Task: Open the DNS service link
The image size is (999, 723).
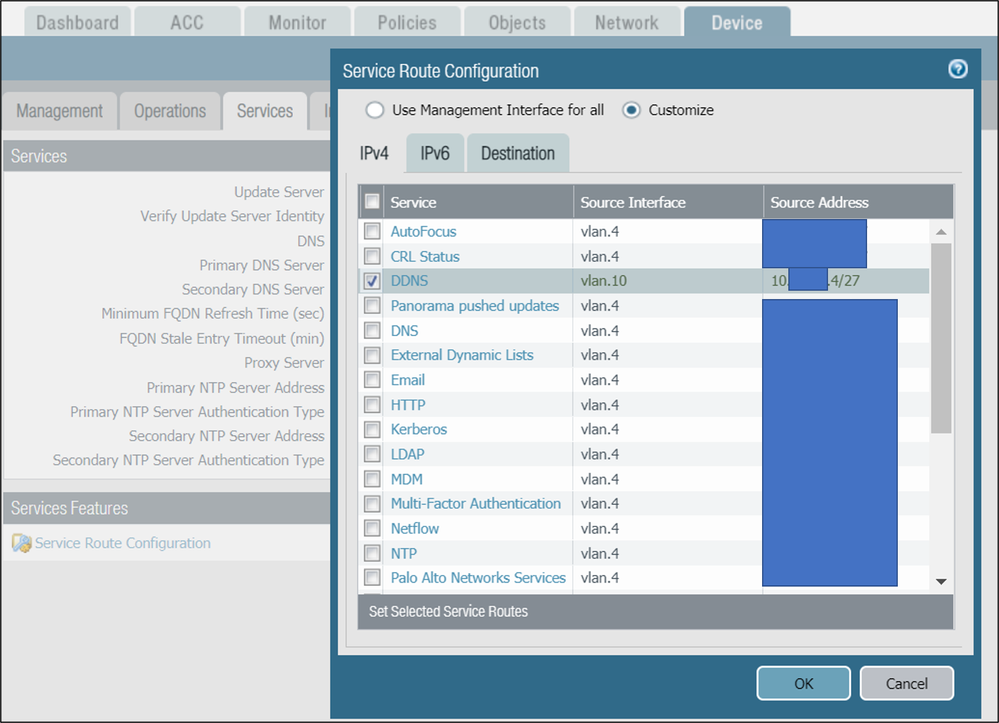Action: click(x=405, y=331)
